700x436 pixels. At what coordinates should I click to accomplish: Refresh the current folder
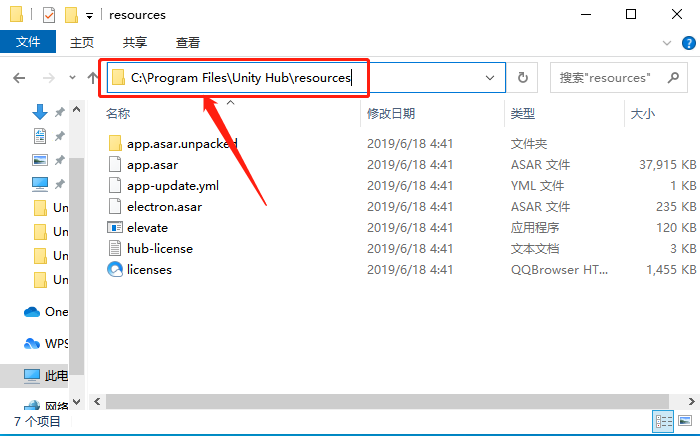[x=523, y=78]
